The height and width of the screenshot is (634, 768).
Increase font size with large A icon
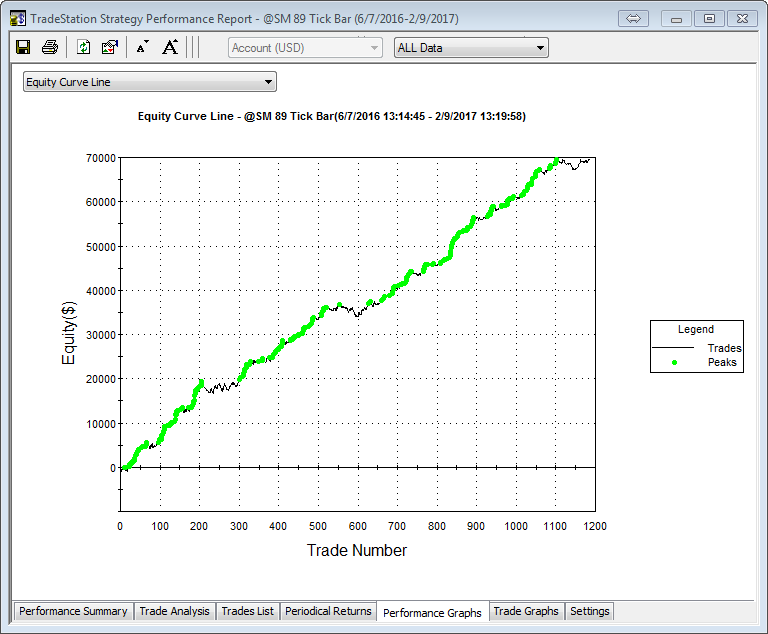170,47
